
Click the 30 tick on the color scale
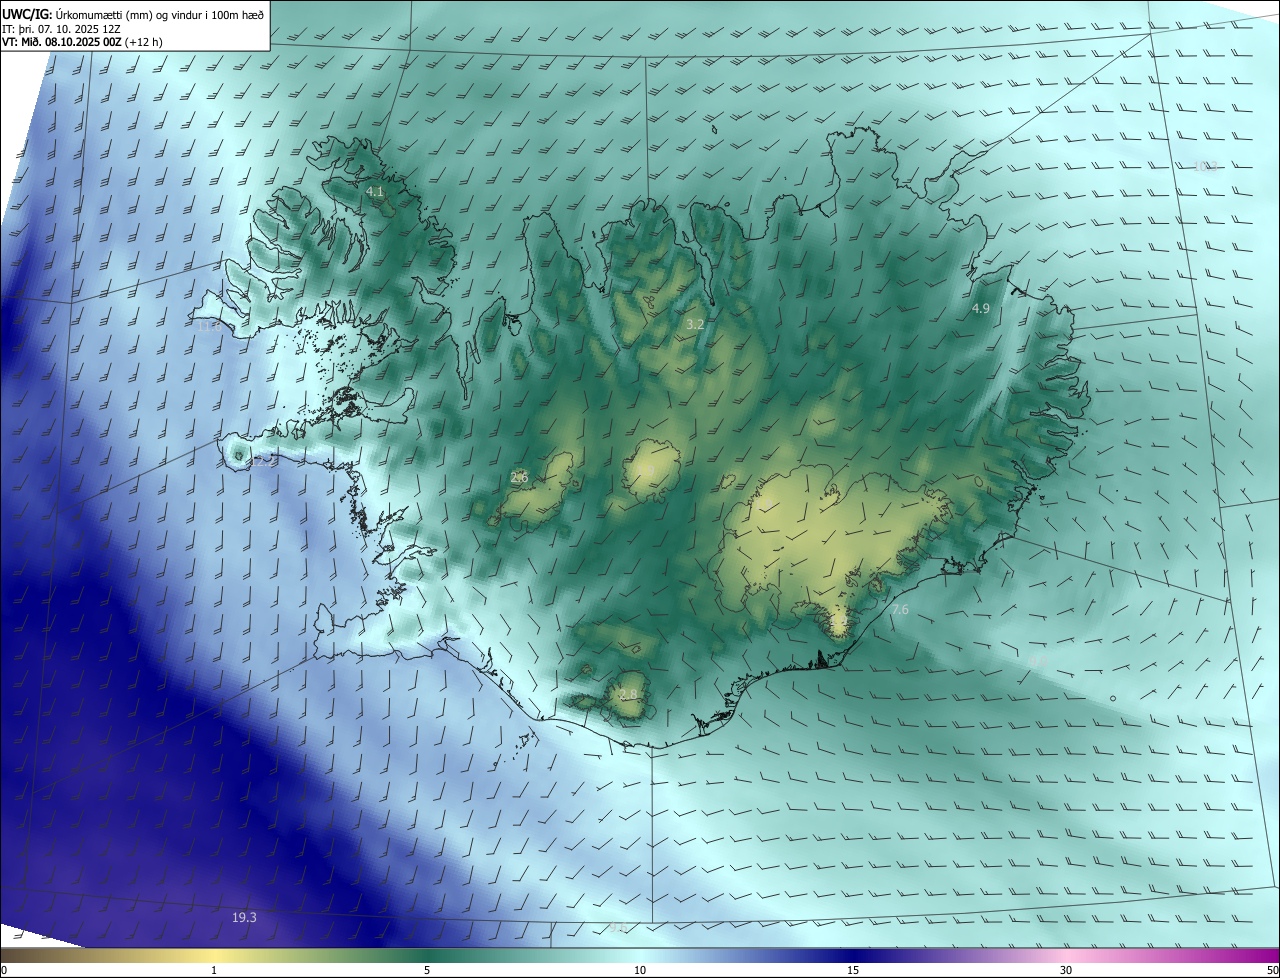[1066, 970]
